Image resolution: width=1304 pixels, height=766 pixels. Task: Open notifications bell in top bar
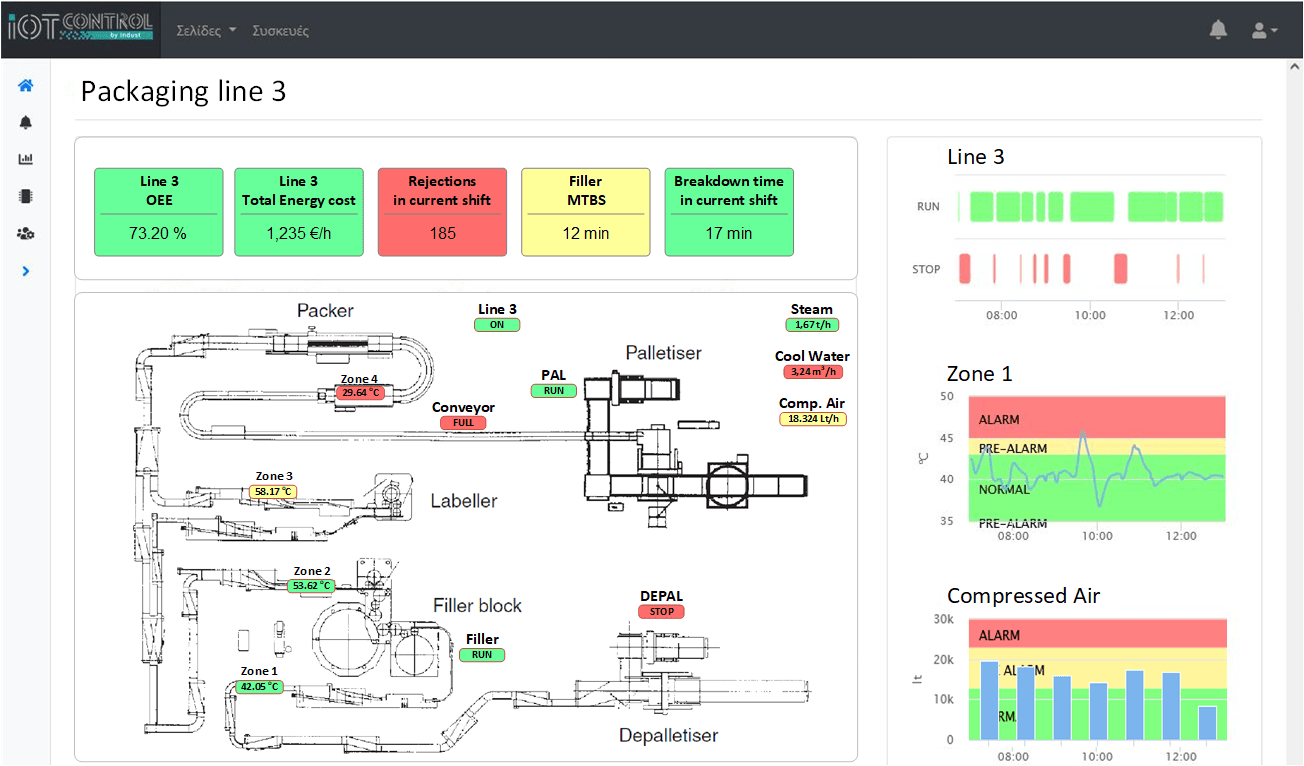(1218, 30)
